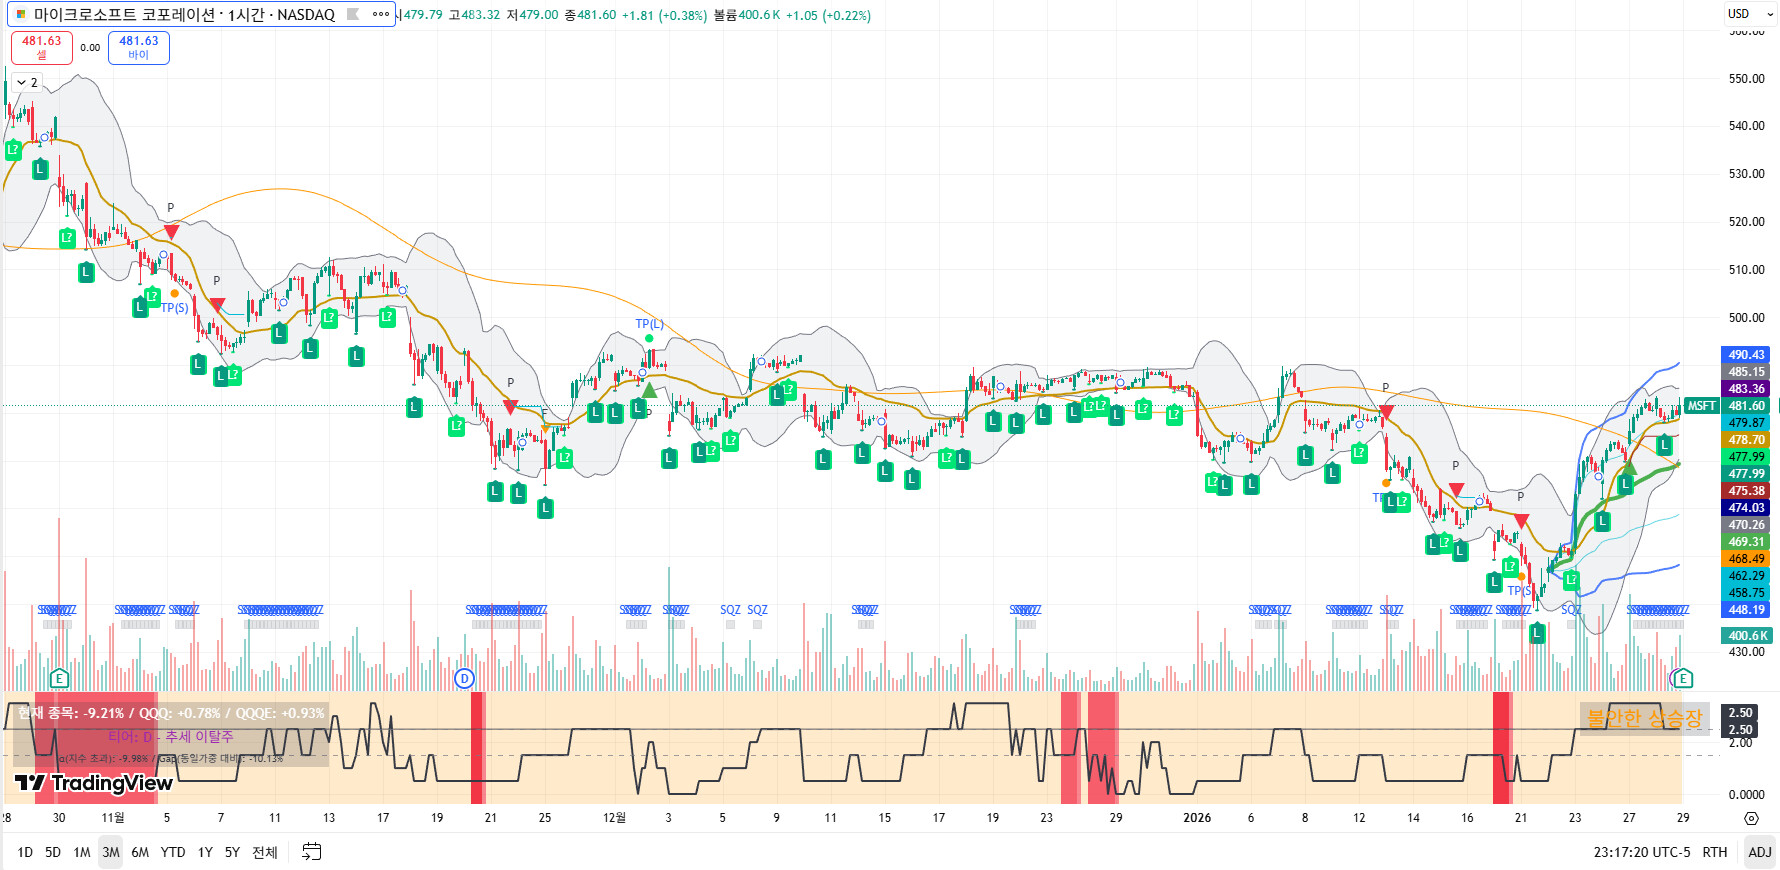1780x870 pixels.
Task: Click the earnings E marker near date 29
Action: 1682,679
